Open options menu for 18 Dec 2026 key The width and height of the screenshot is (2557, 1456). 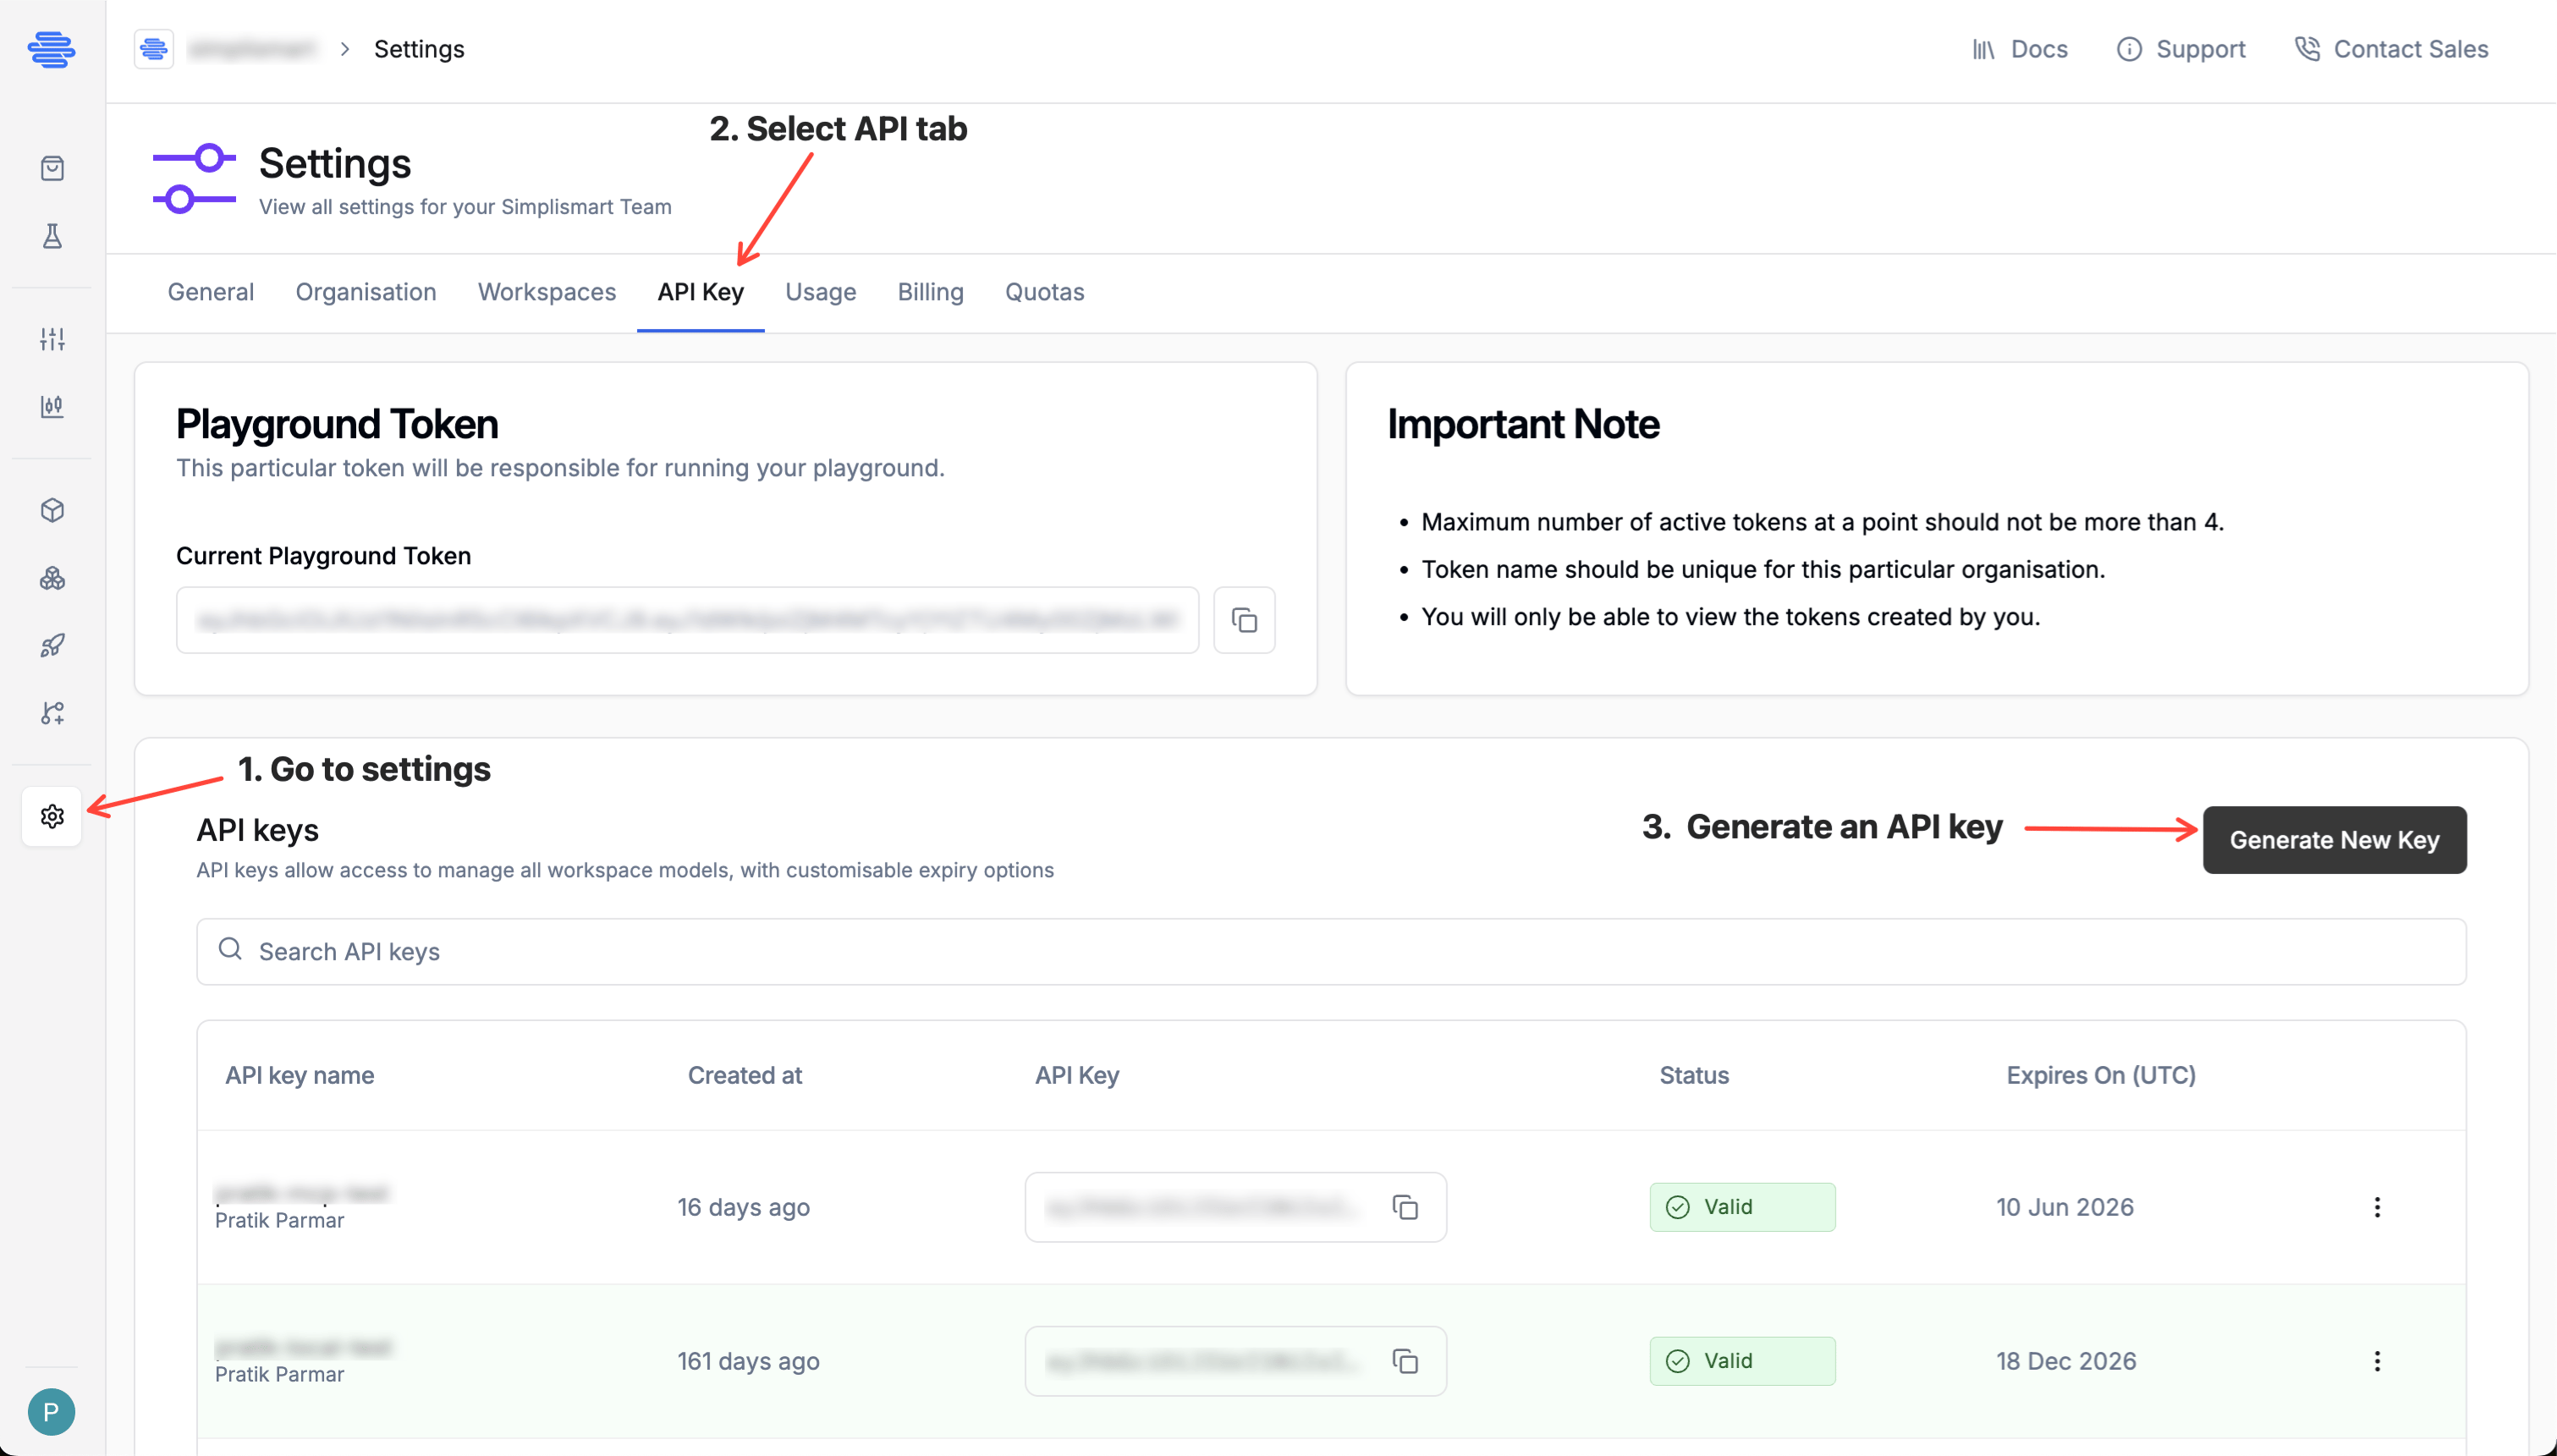[x=2377, y=1361]
